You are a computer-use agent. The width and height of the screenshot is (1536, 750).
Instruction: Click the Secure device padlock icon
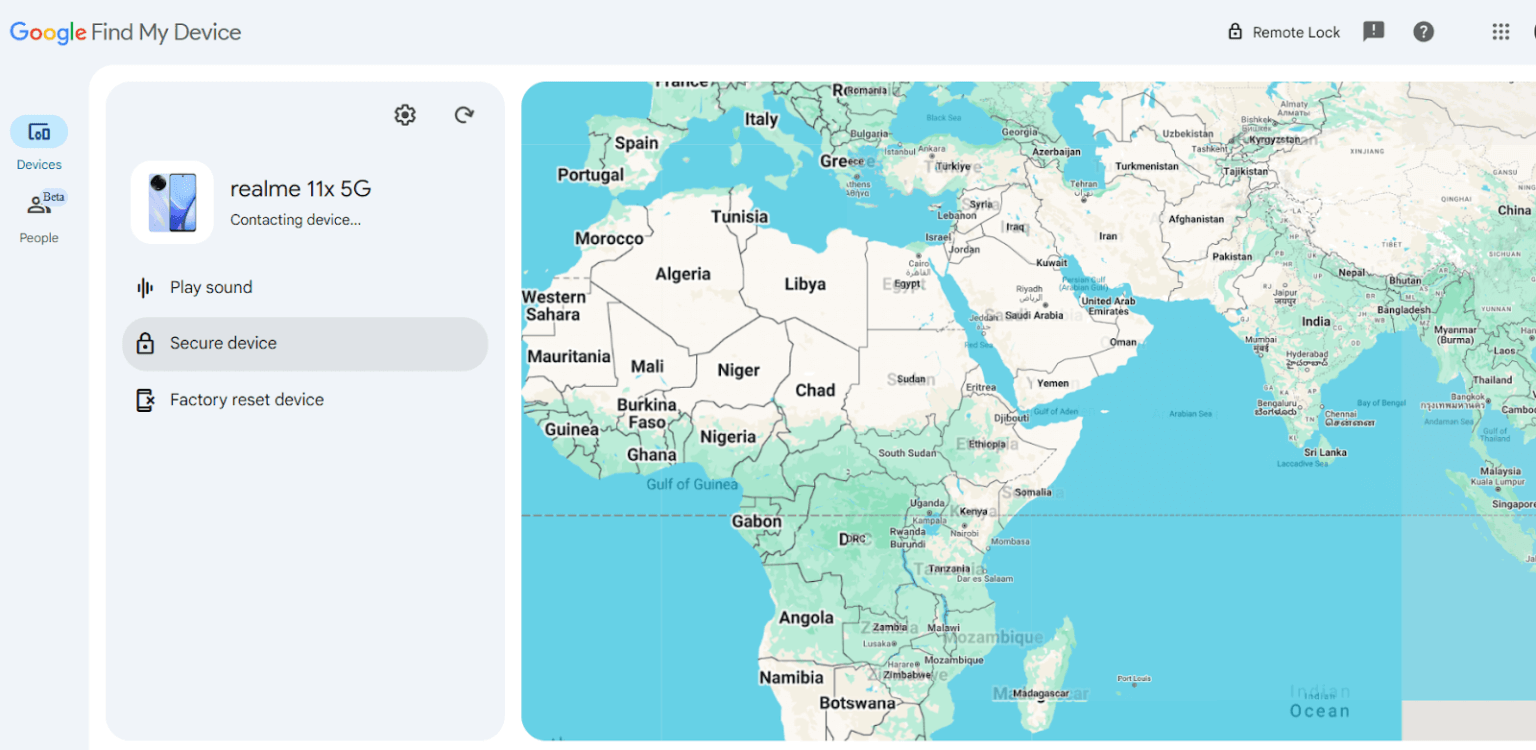click(145, 342)
